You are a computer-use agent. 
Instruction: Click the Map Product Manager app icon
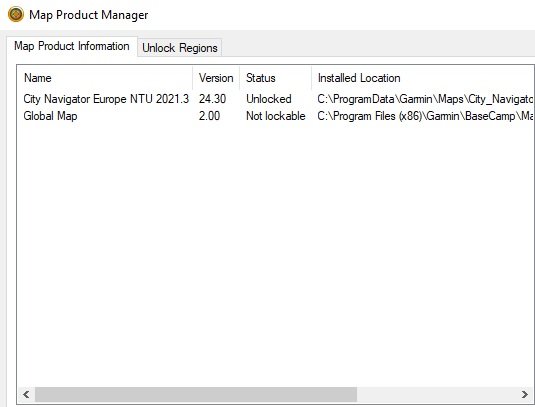[16, 15]
